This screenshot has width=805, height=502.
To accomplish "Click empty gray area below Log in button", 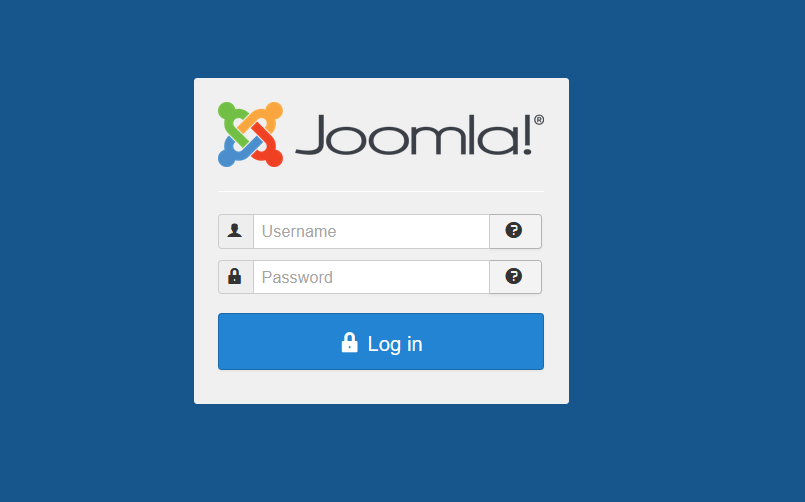I will pyautogui.click(x=381, y=387).
